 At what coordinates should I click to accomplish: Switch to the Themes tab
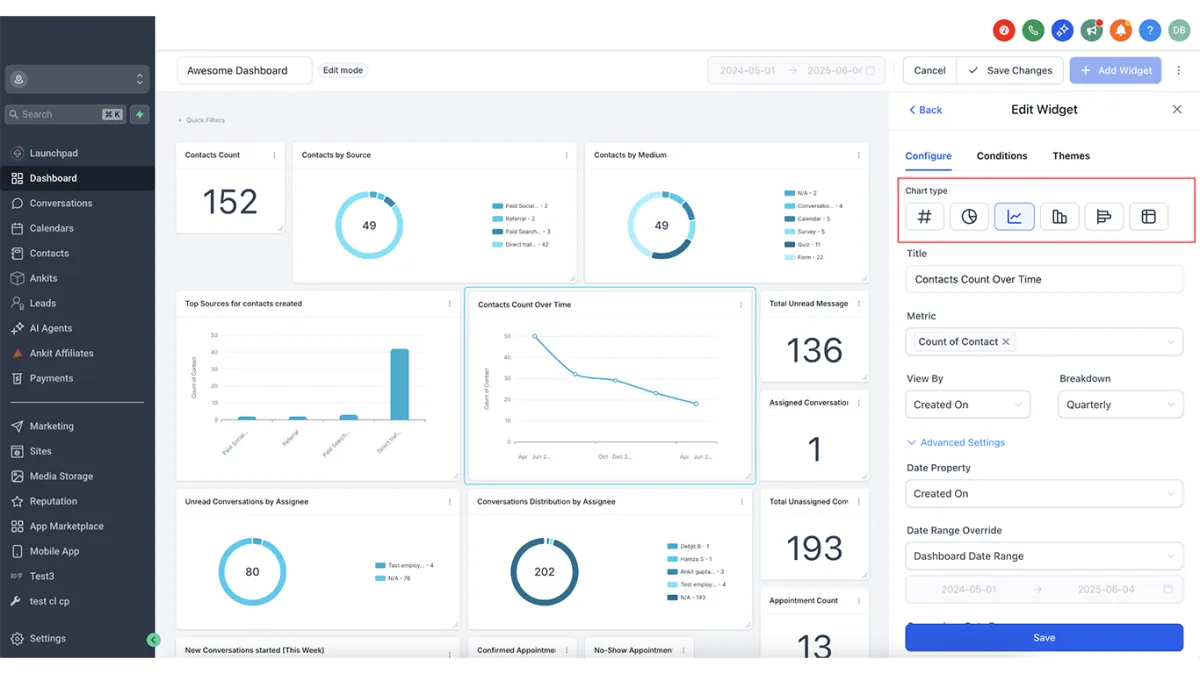click(x=1071, y=156)
